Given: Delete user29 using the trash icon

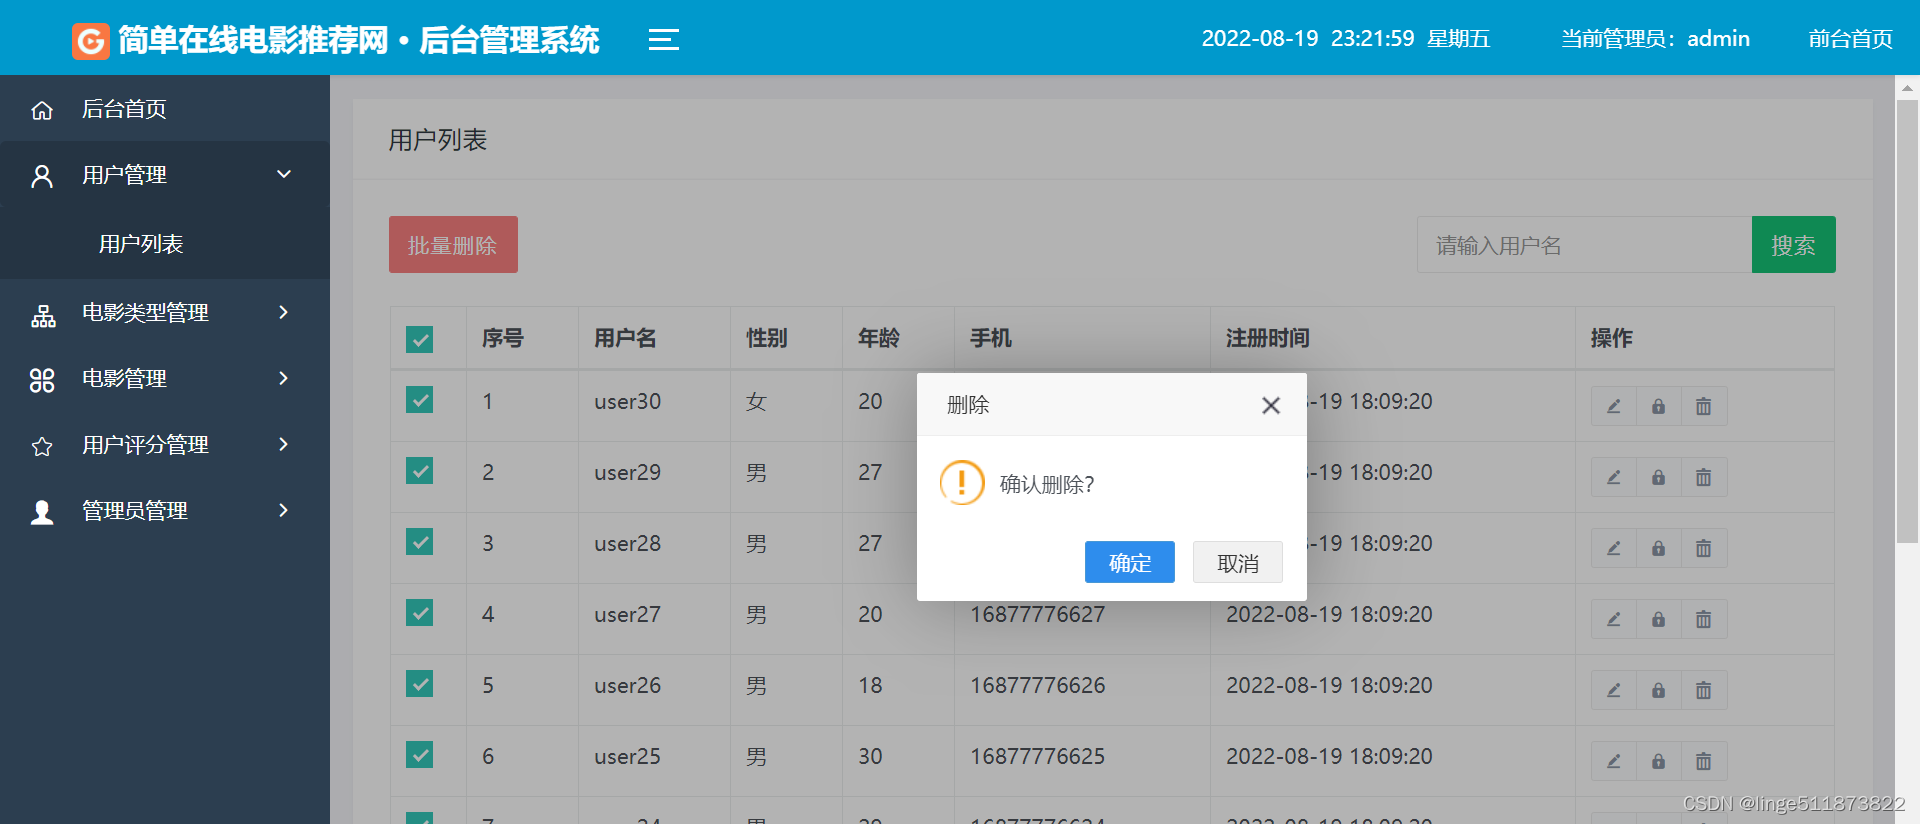Looking at the screenshot, I should click(x=1704, y=477).
